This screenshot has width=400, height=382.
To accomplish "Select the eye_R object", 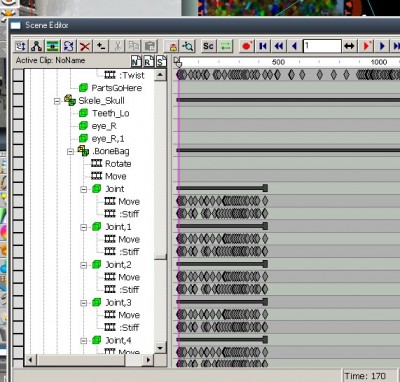I will (x=104, y=126).
